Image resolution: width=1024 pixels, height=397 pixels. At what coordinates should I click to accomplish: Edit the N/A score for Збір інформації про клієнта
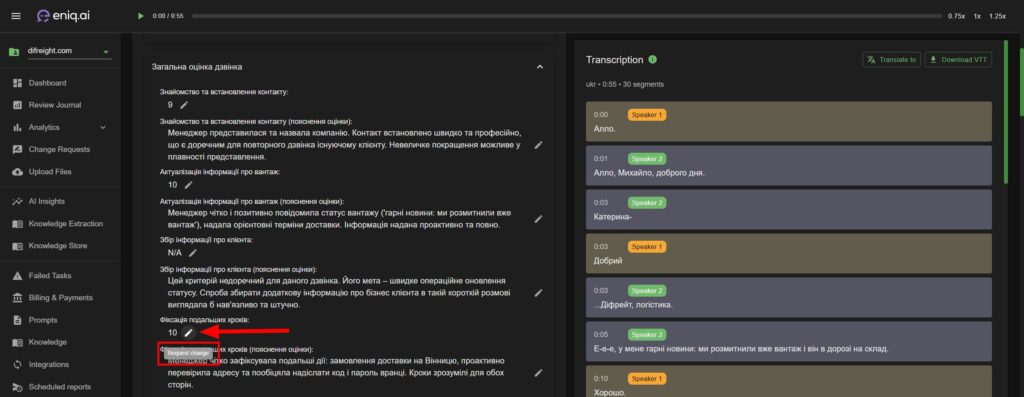(193, 253)
